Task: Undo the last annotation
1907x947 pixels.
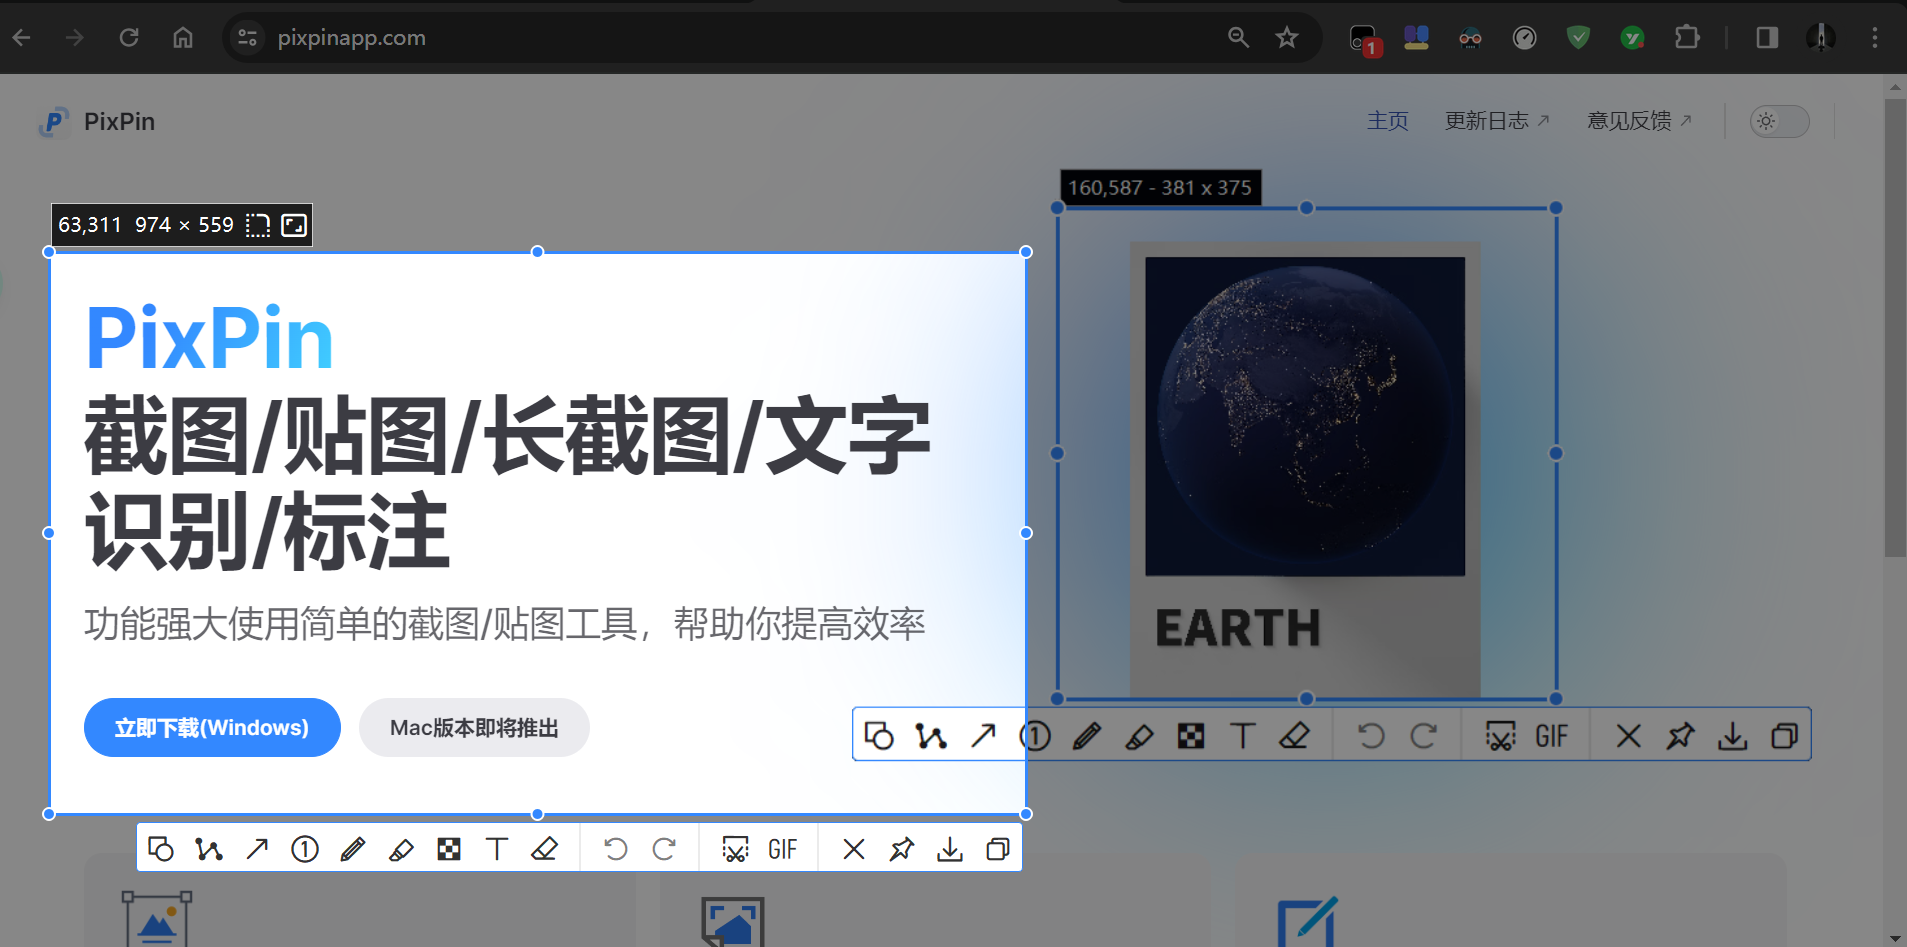Action: [x=615, y=848]
